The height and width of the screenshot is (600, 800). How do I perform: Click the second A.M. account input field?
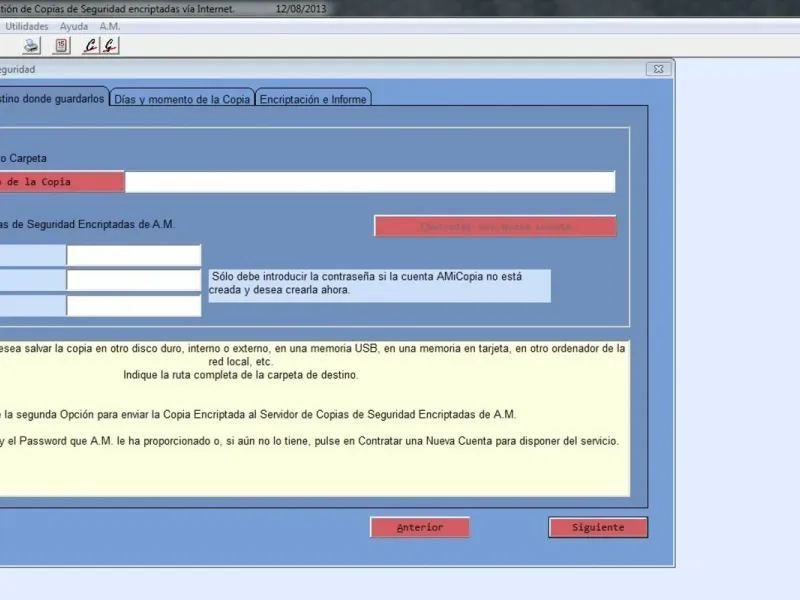tap(134, 280)
